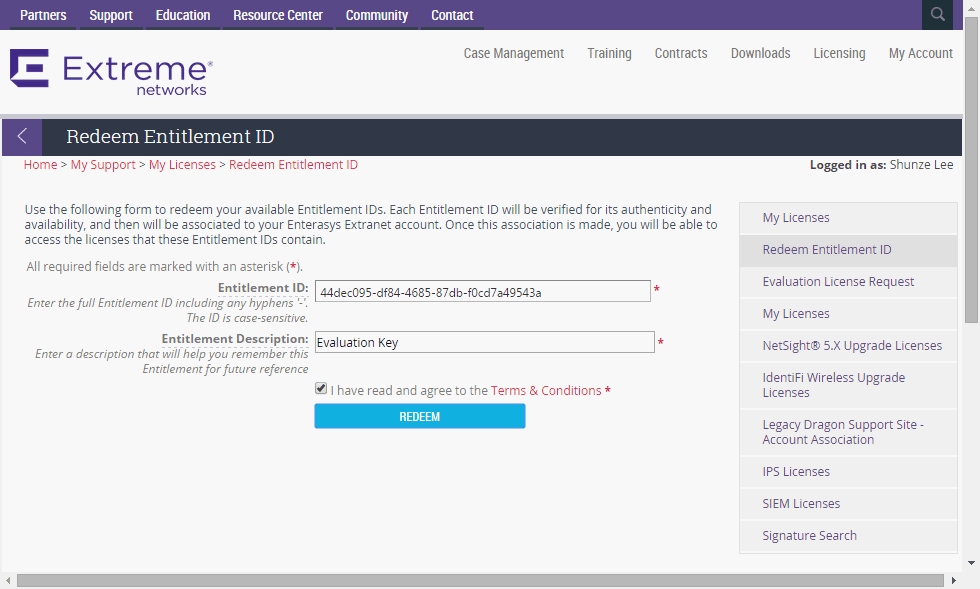Image resolution: width=980 pixels, height=589 pixels.
Task: Go to the Training section
Action: tap(609, 54)
